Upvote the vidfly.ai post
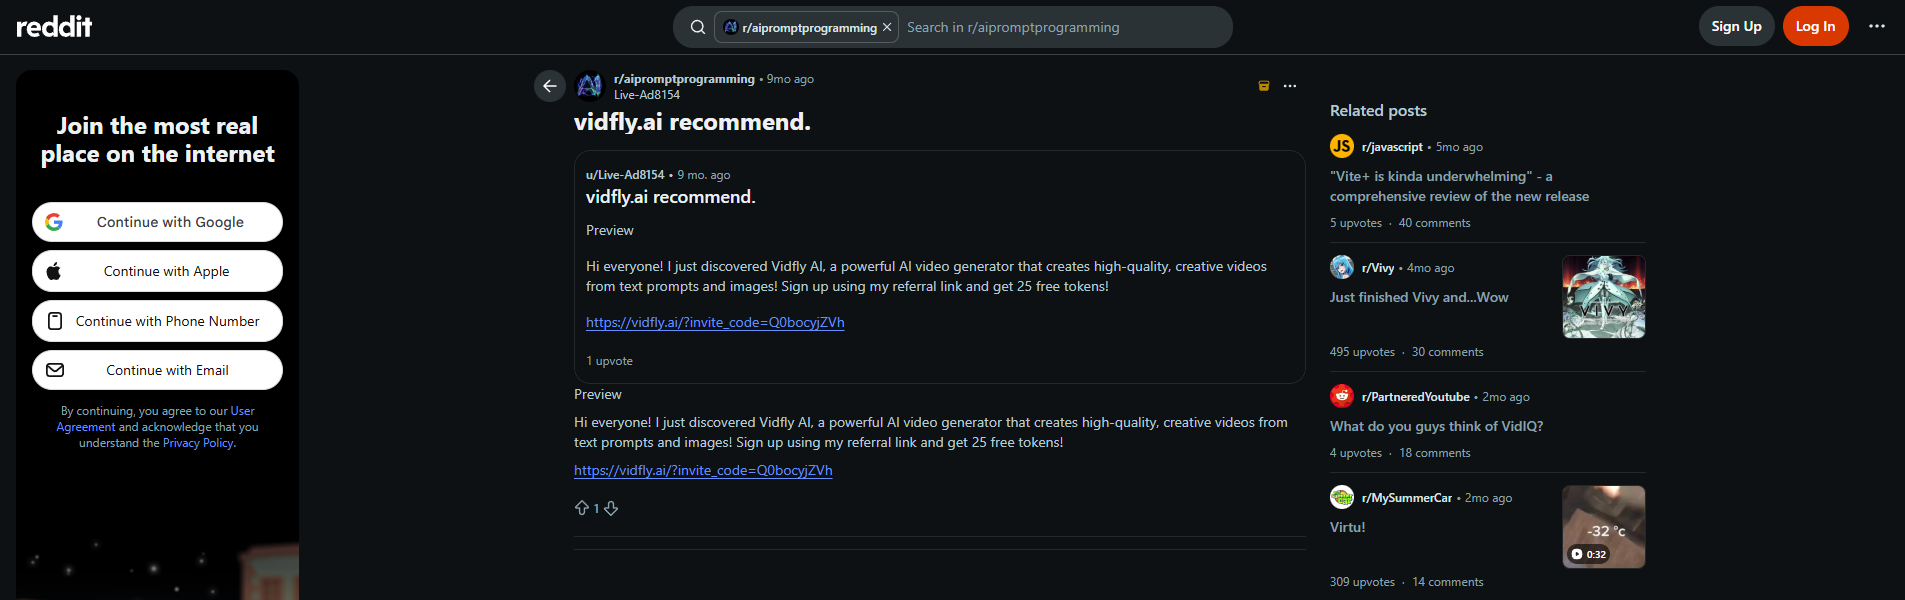 pos(582,508)
